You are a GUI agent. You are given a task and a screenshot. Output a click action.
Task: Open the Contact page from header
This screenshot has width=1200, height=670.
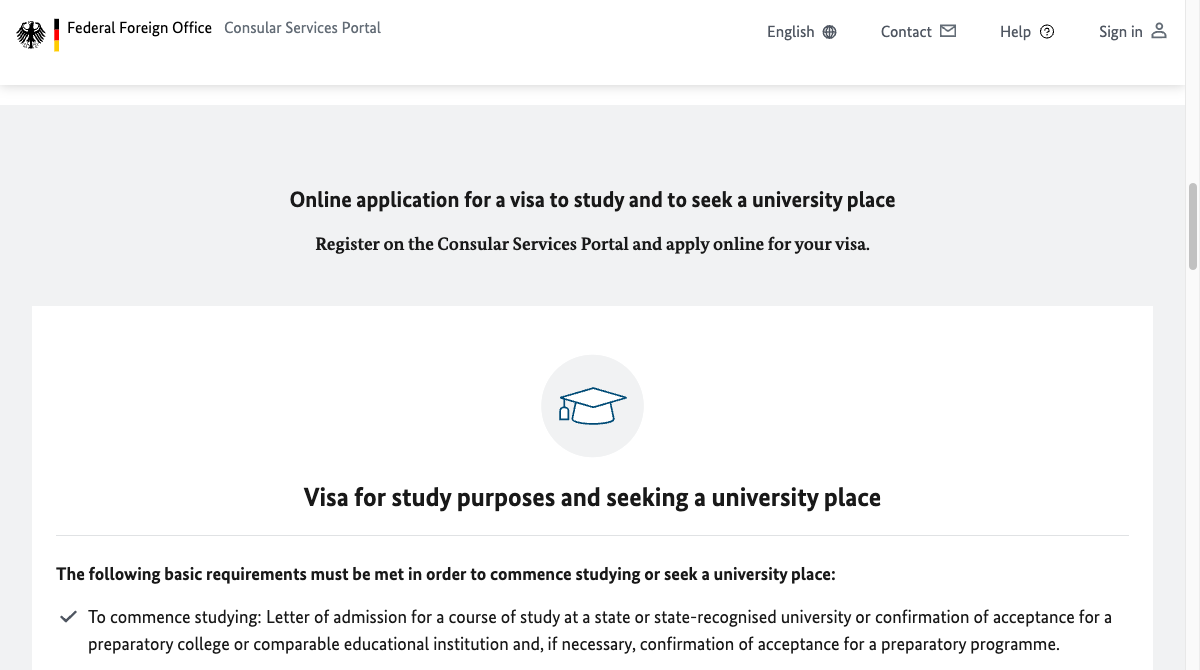(906, 32)
